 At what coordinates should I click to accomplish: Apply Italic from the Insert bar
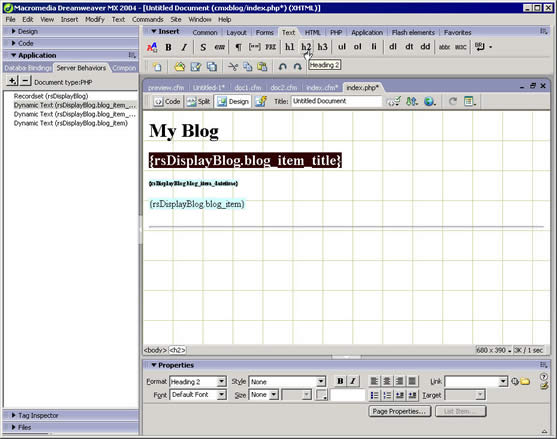coord(184,47)
